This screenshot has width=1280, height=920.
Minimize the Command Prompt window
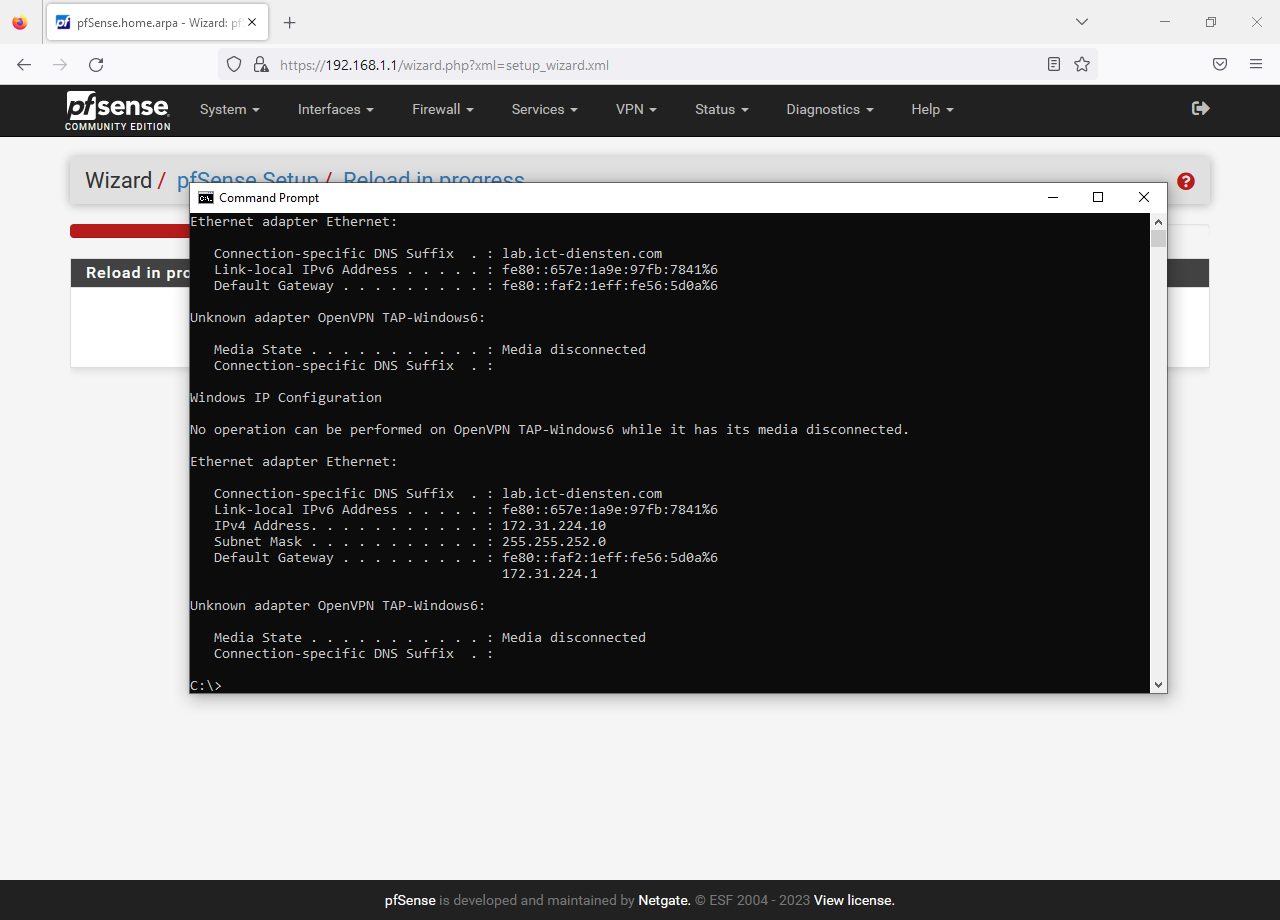(x=1052, y=198)
